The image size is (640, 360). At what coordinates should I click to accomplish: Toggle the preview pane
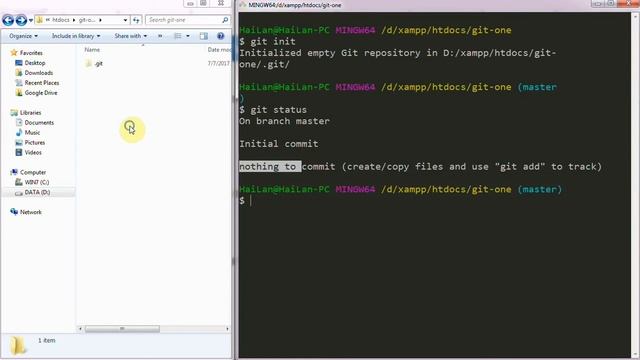point(204,36)
